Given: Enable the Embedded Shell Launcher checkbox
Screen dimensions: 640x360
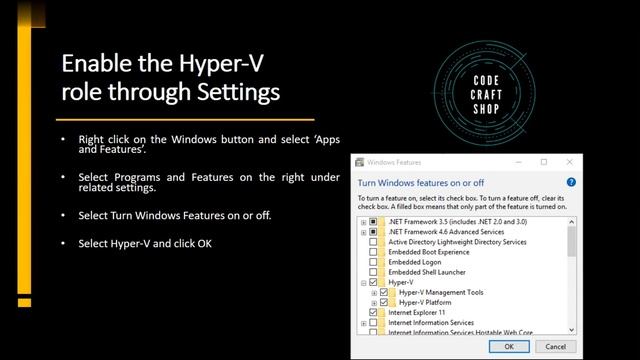Looking at the screenshot, I should [373, 272].
